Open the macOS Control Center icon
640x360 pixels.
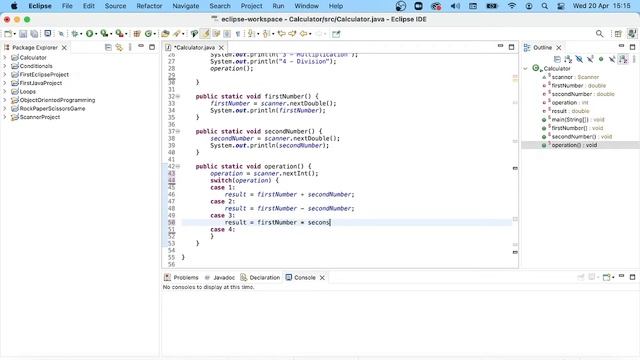(561, 6)
